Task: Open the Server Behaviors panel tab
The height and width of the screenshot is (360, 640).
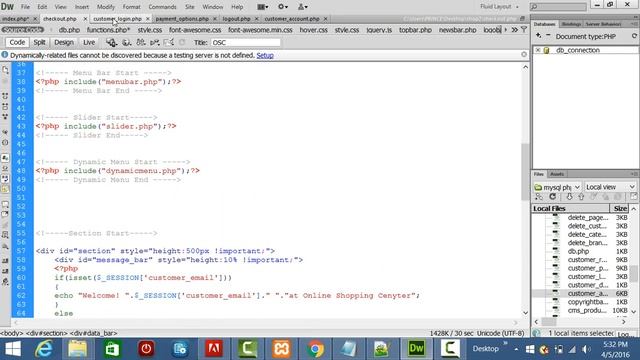Action: click(x=603, y=24)
